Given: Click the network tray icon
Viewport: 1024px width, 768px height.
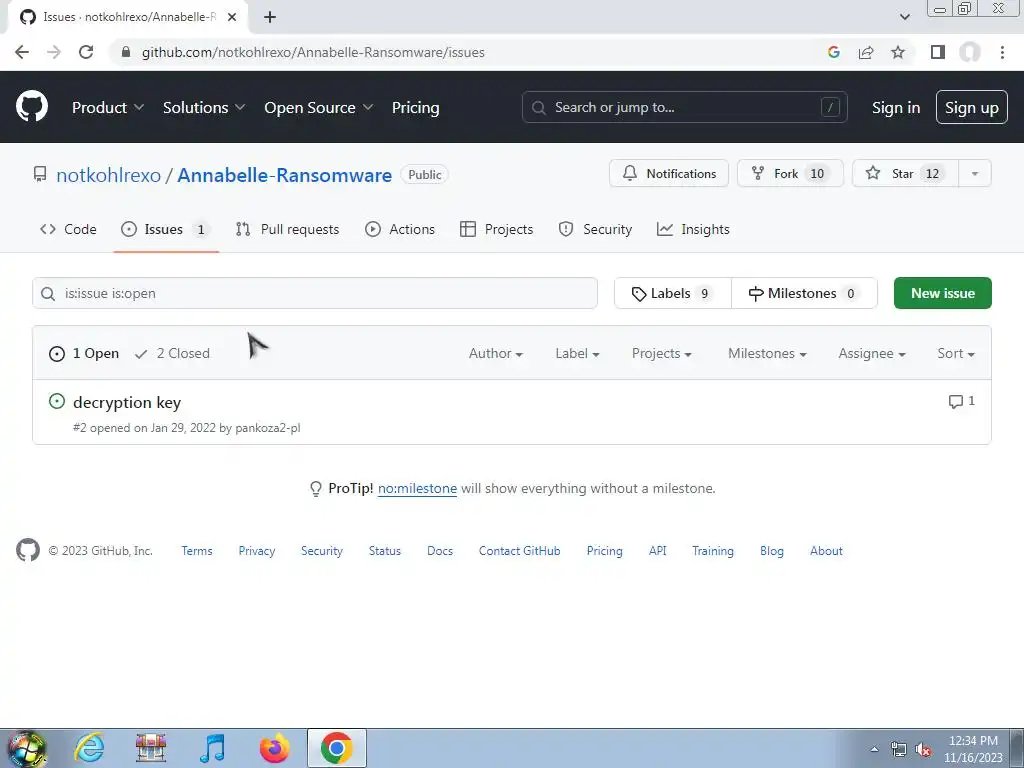Looking at the screenshot, I should coord(899,750).
